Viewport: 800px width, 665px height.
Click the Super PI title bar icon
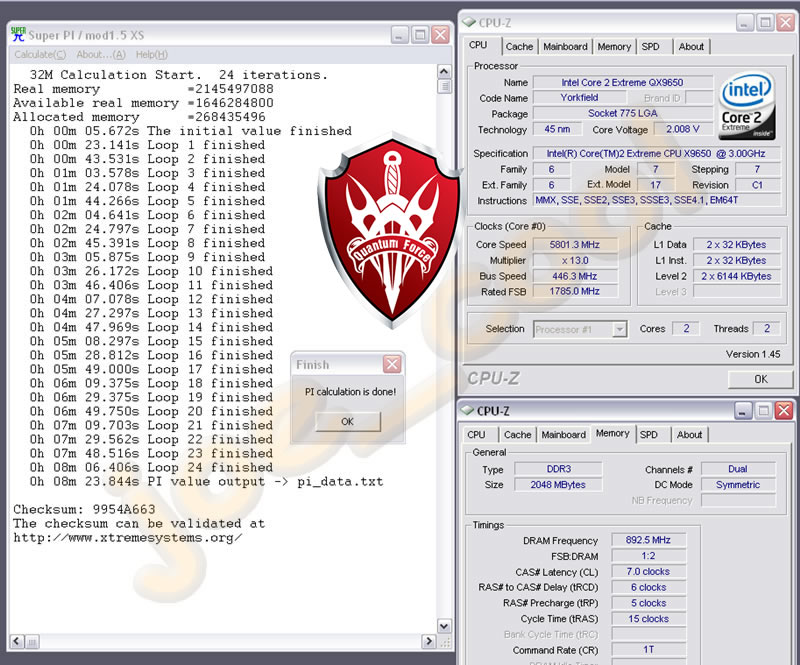tap(18, 35)
